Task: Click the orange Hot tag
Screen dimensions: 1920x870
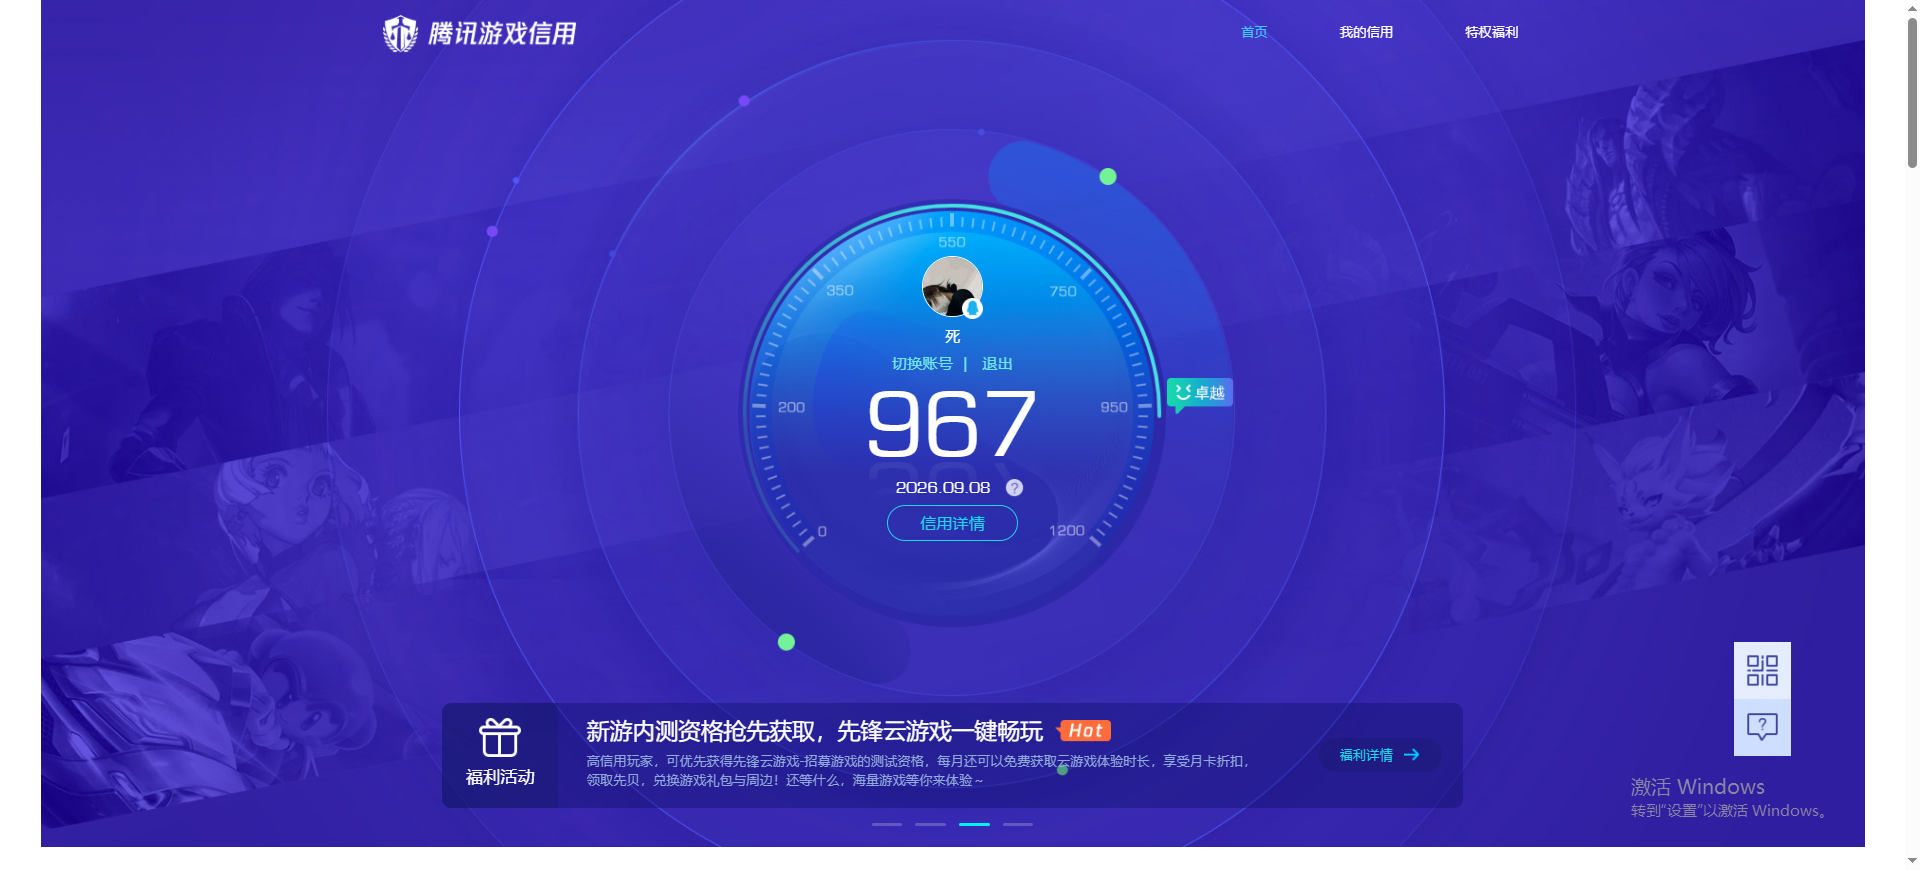Action: (x=1086, y=731)
